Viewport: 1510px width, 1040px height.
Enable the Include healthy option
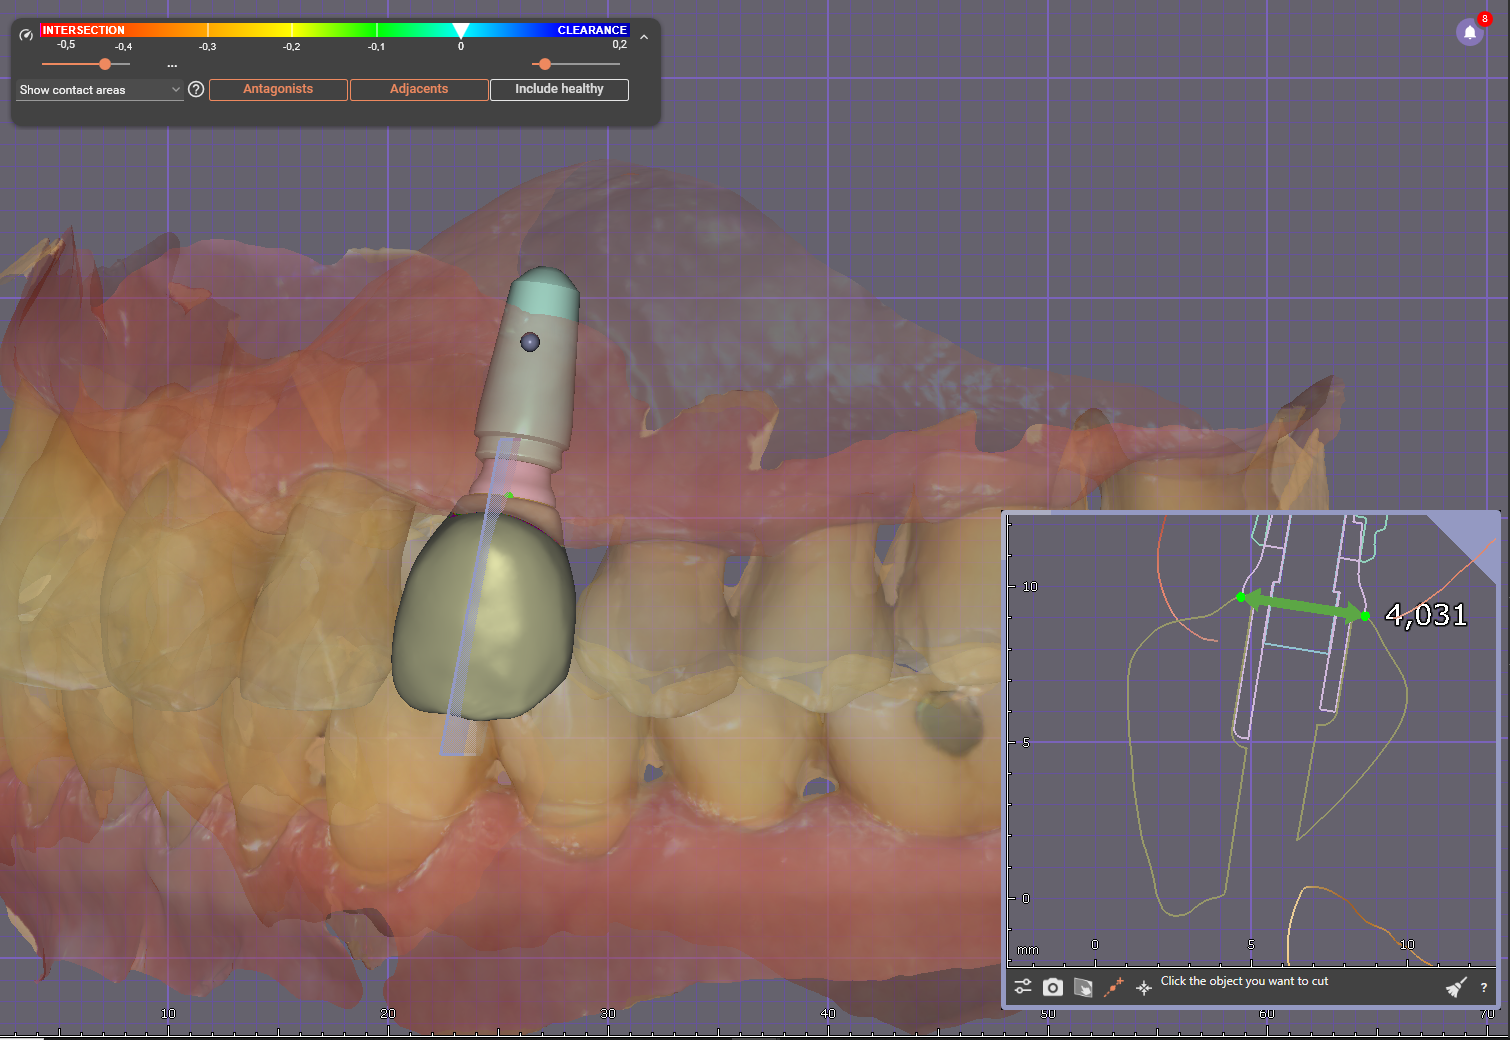[559, 89]
